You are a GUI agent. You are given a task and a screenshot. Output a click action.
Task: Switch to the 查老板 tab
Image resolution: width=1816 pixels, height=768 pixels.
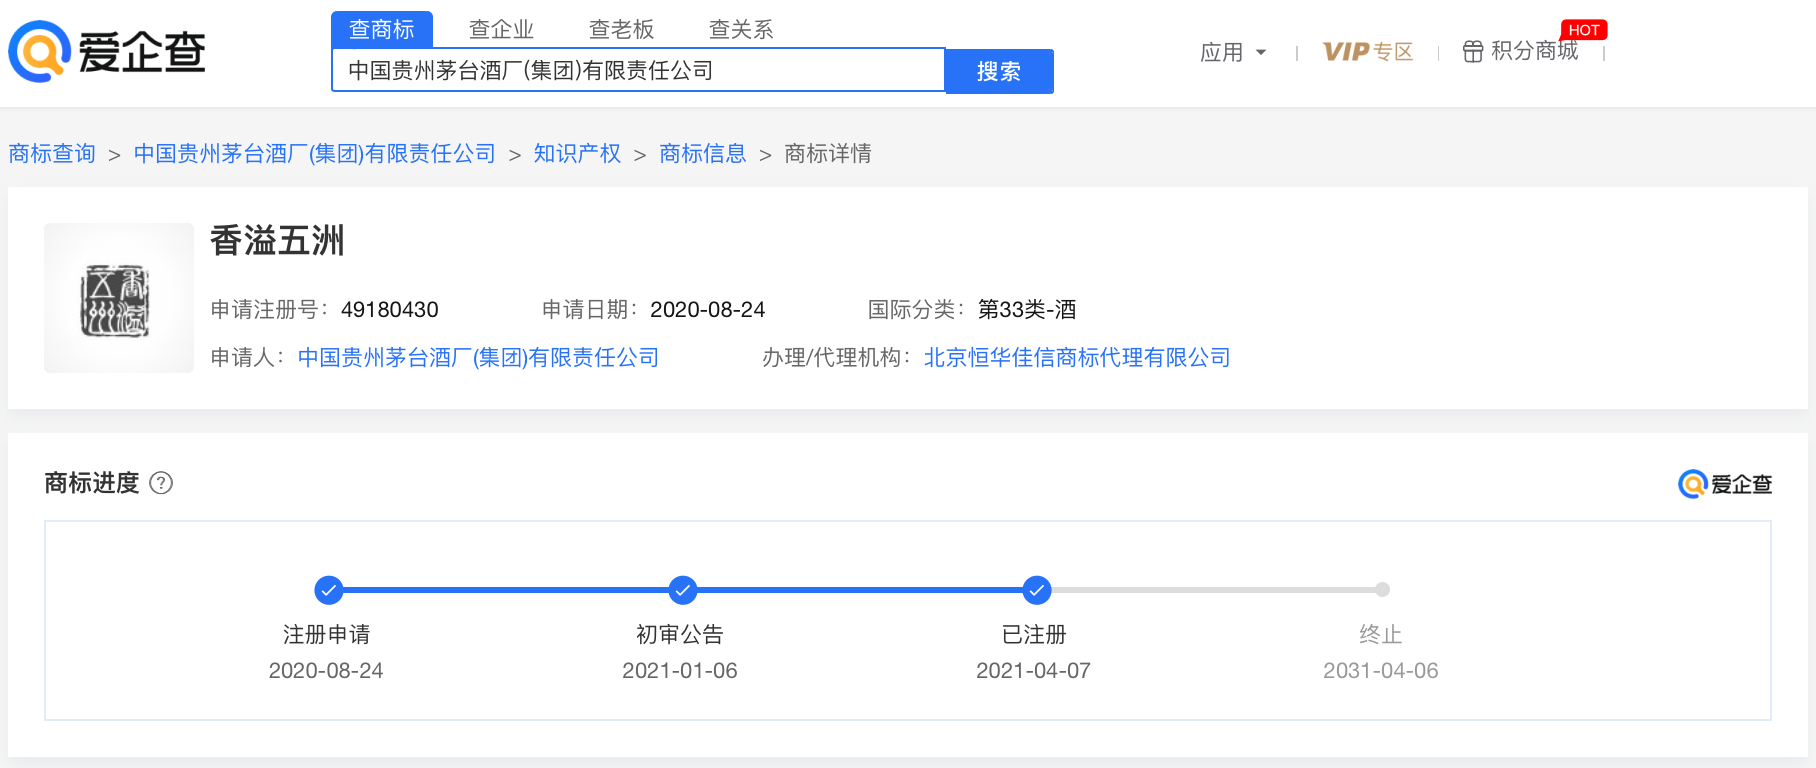[622, 29]
